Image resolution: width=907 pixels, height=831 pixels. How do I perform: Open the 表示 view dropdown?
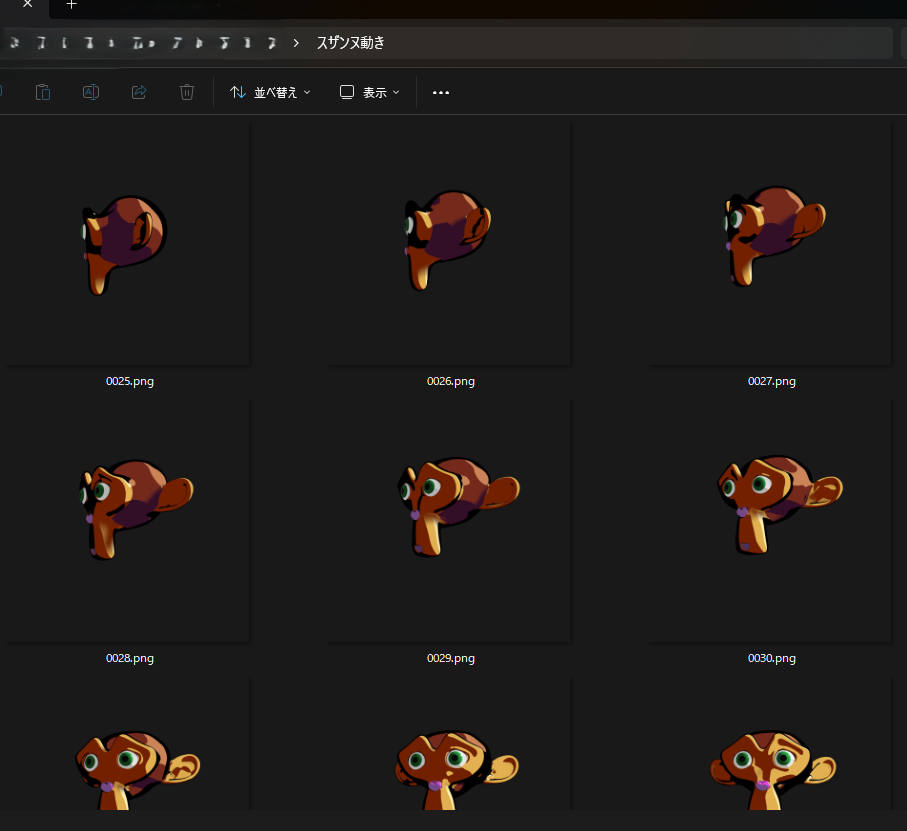(369, 92)
